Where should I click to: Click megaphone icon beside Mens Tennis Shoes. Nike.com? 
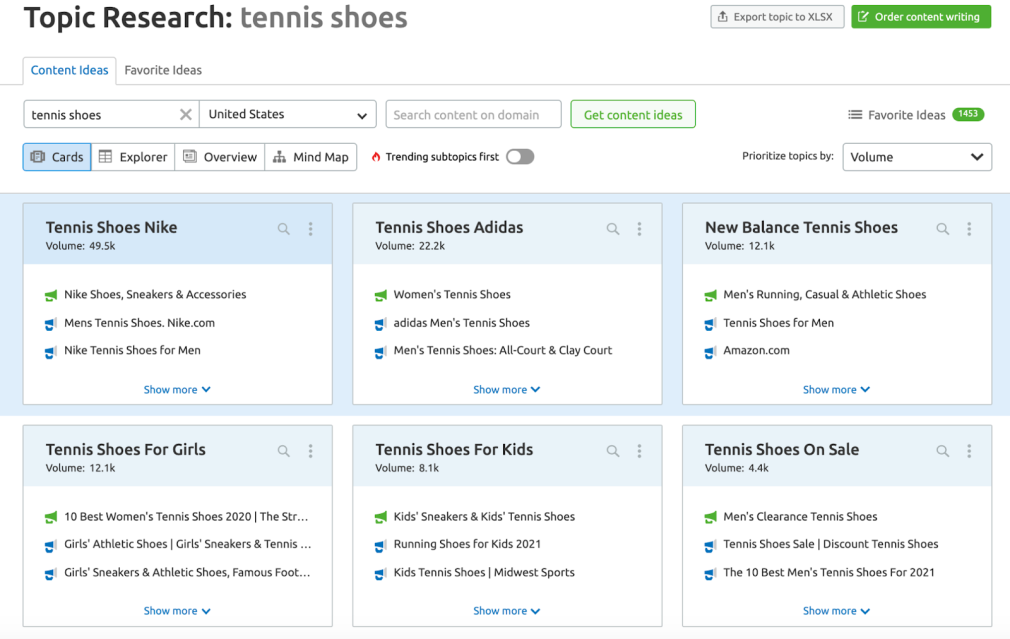(51, 324)
